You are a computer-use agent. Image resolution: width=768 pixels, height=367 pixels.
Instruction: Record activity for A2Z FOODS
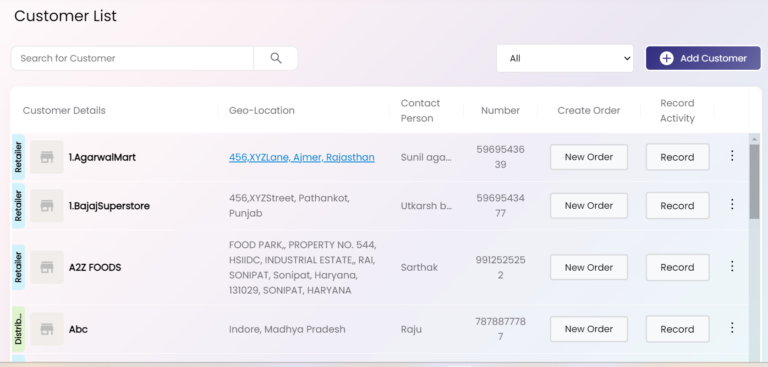(x=677, y=268)
